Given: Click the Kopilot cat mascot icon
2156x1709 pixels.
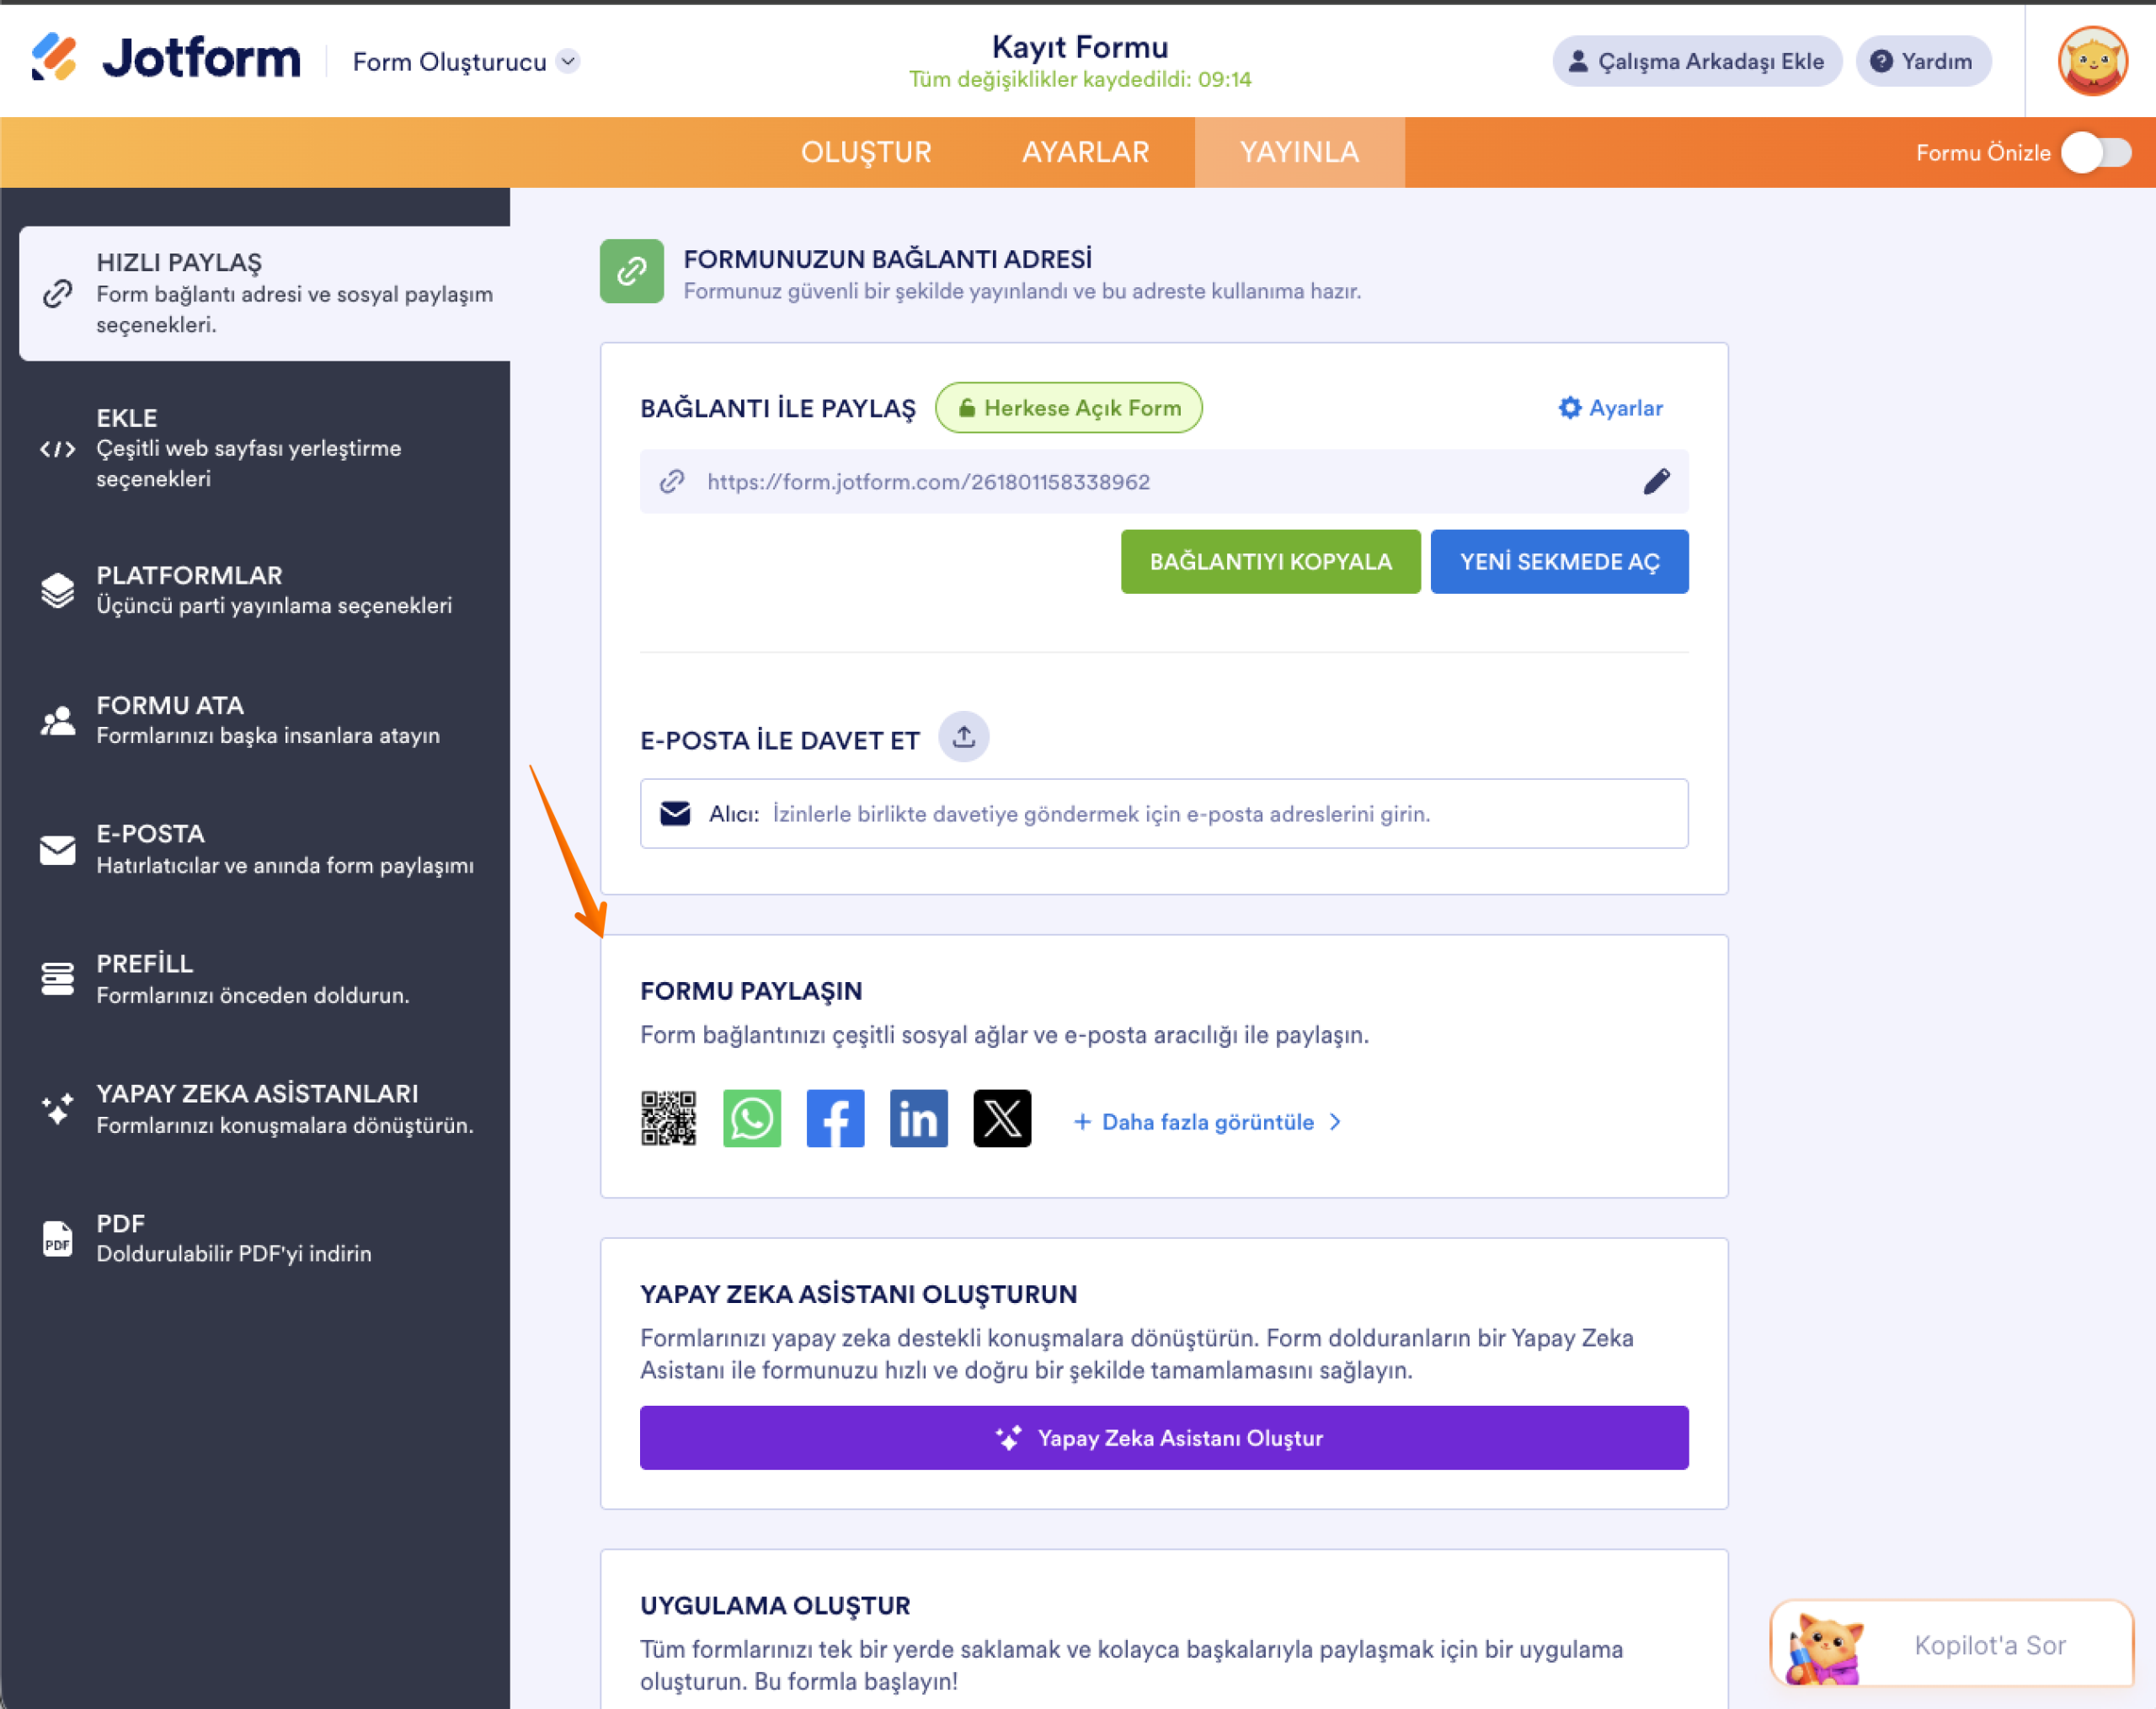Looking at the screenshot, I should [x=1826, y=1648].
